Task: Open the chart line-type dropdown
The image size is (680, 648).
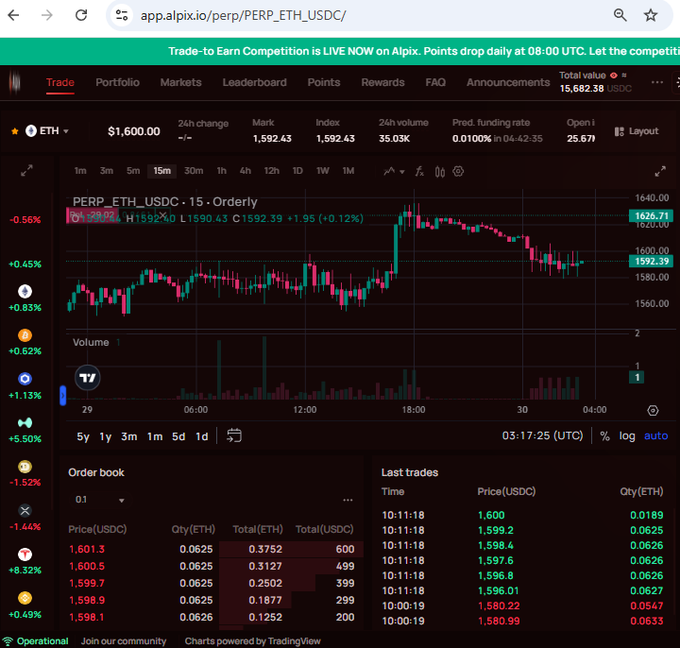Action: (394, 171)
